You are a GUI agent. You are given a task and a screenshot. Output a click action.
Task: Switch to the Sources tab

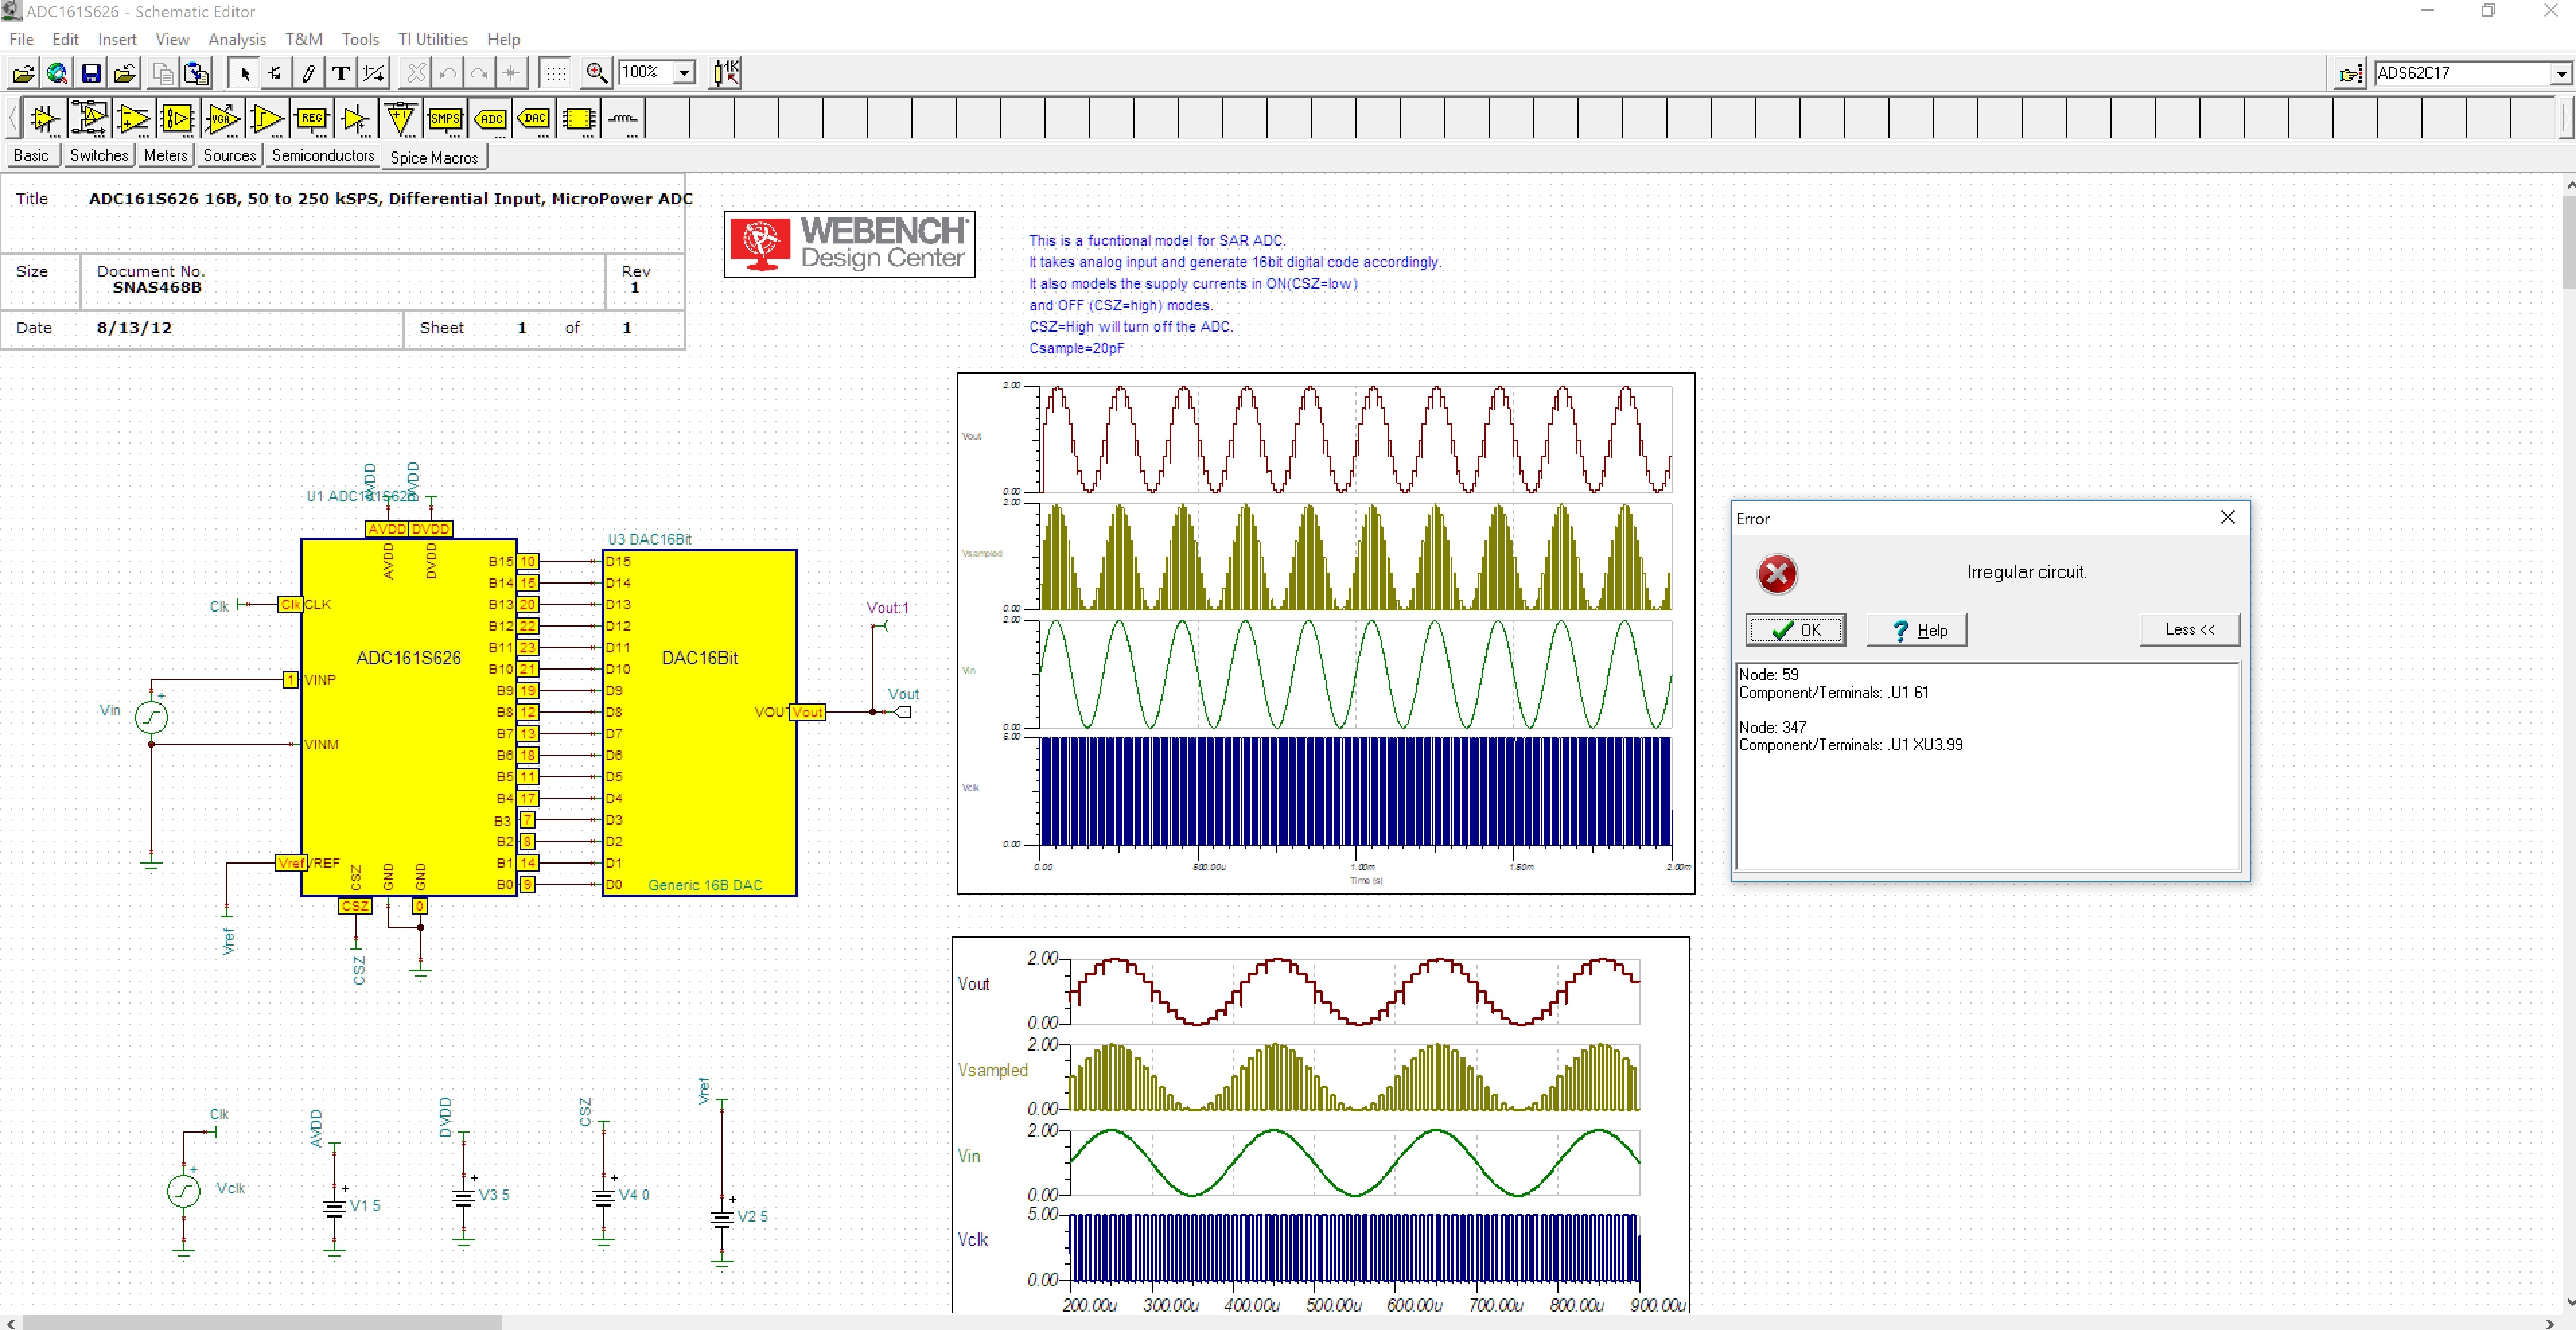click(x=229, y=155)
